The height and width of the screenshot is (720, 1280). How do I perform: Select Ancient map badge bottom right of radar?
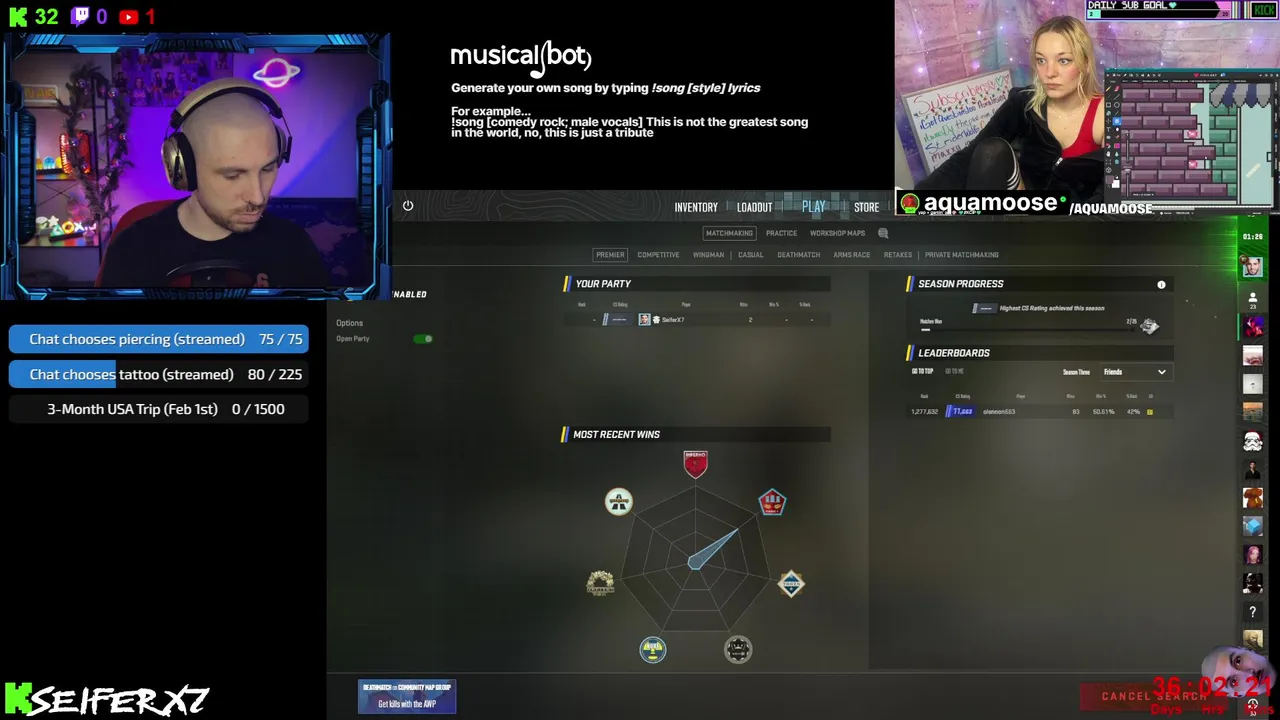[738, 650]
